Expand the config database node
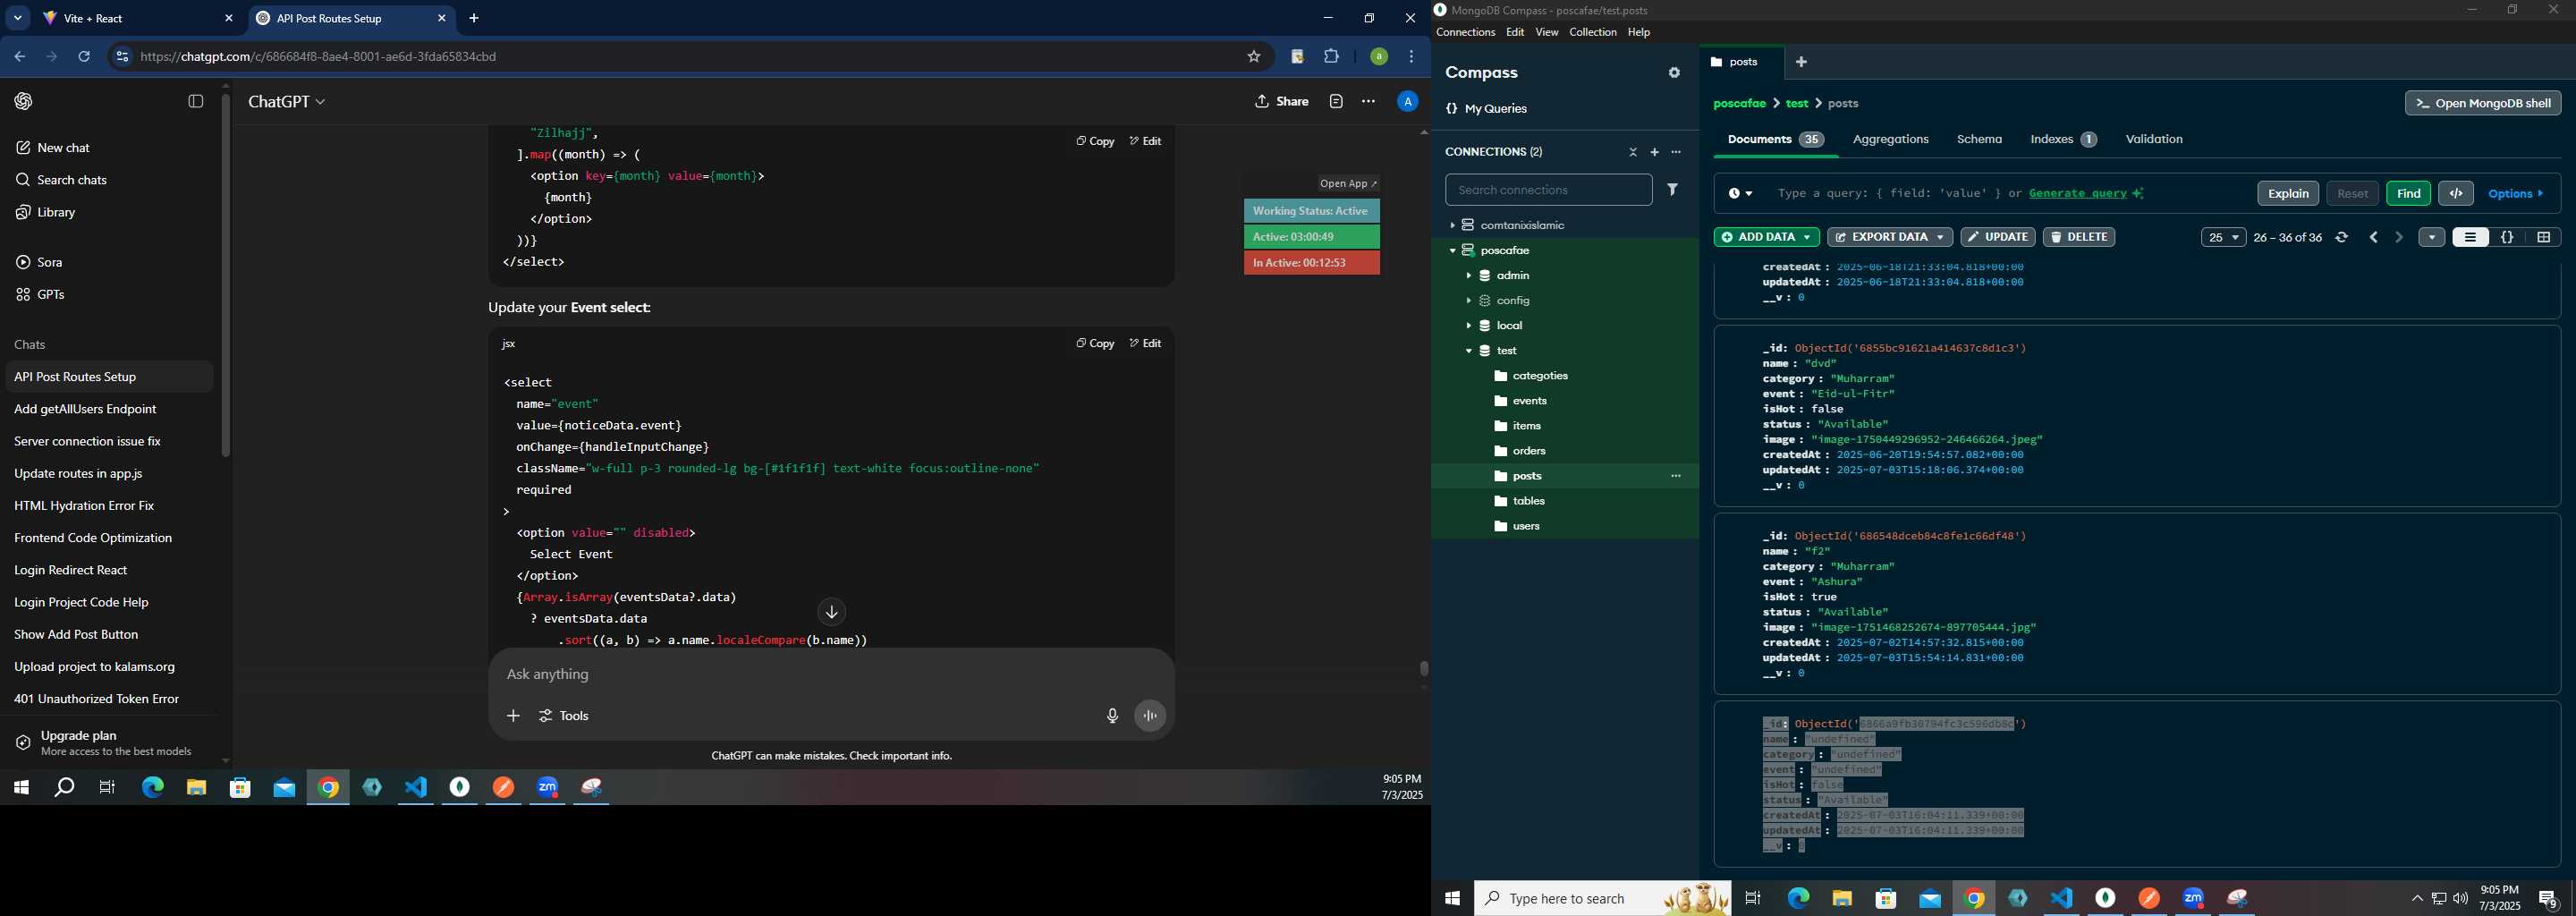 pos(1468,301)
